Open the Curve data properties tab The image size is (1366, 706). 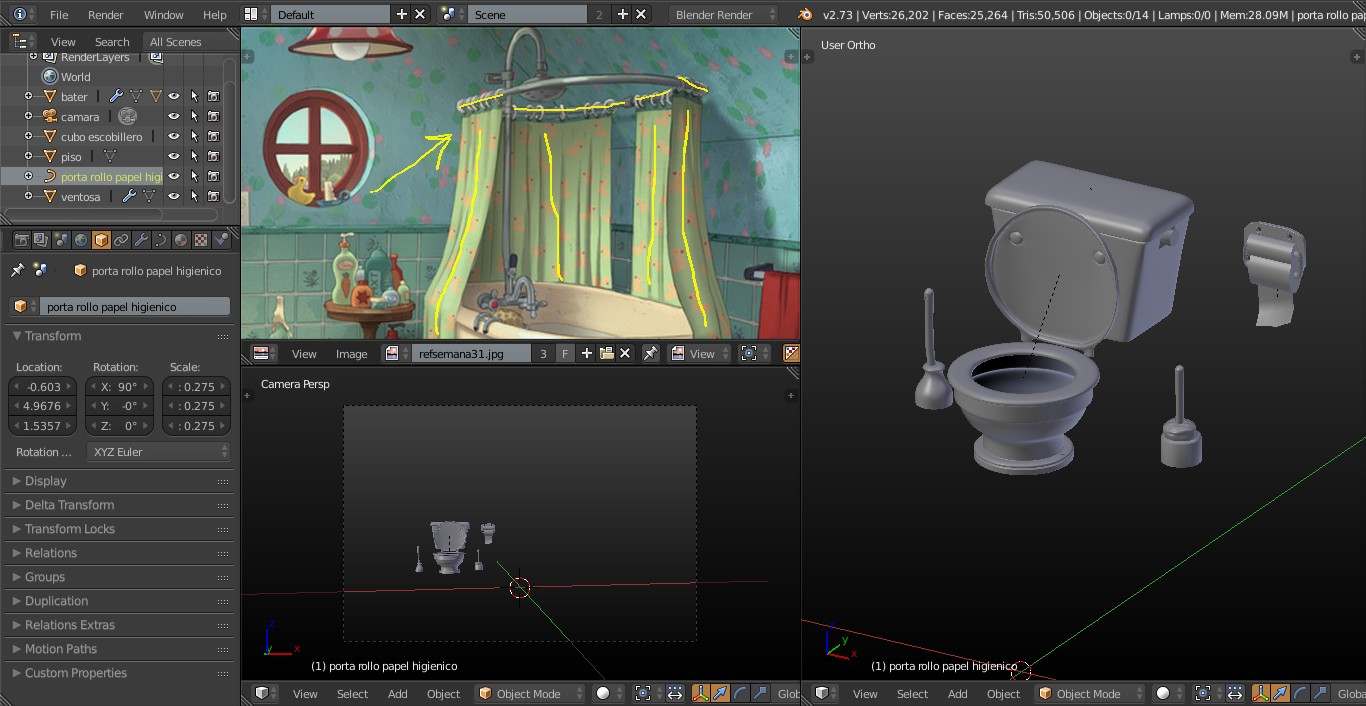coord(161,240)
